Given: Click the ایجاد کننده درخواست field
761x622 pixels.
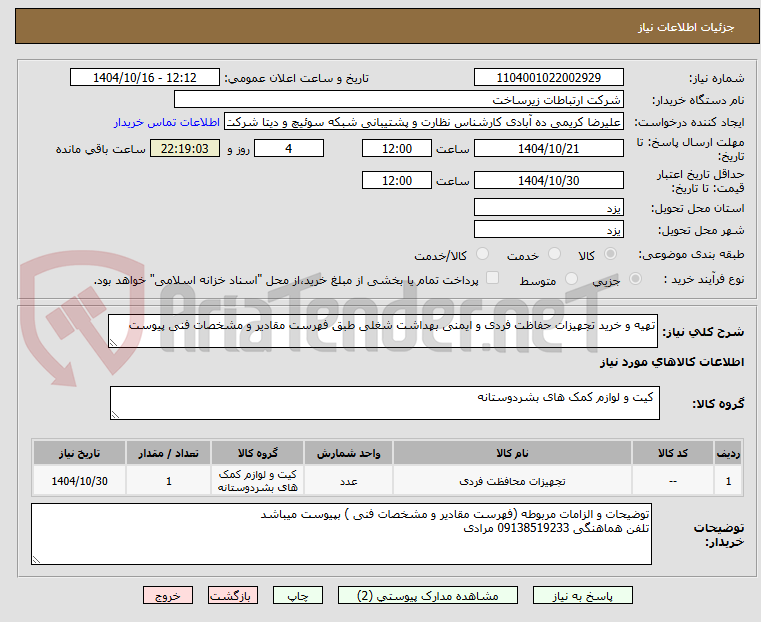Looking at the screenshot, I should (424, 122).
